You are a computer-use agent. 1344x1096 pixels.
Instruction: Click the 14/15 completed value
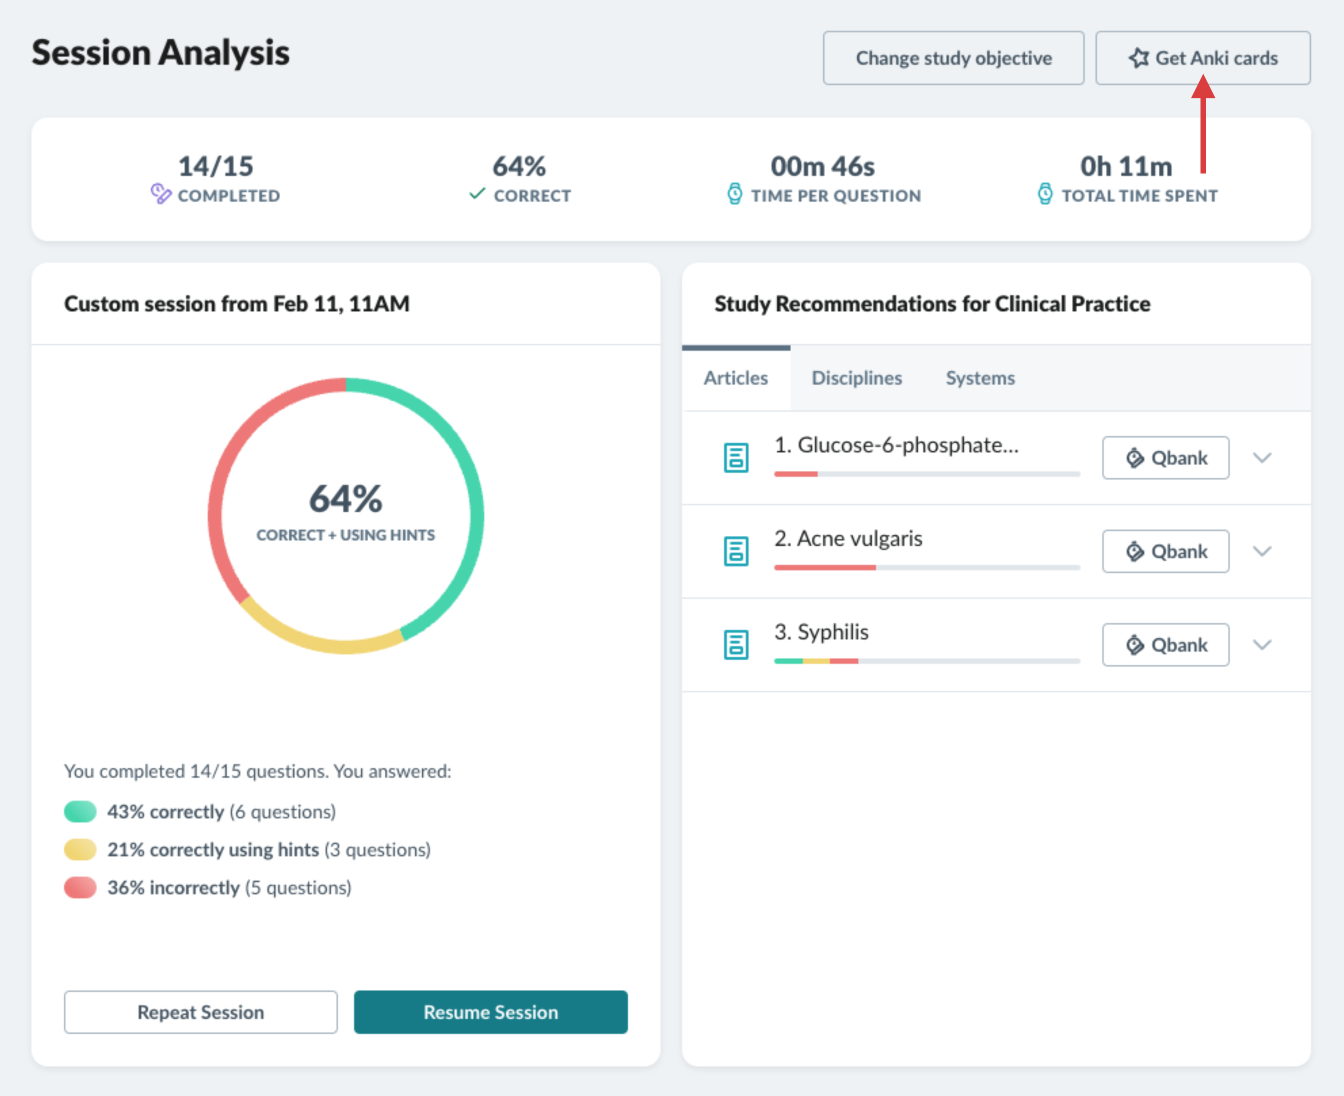click(216, 166)
